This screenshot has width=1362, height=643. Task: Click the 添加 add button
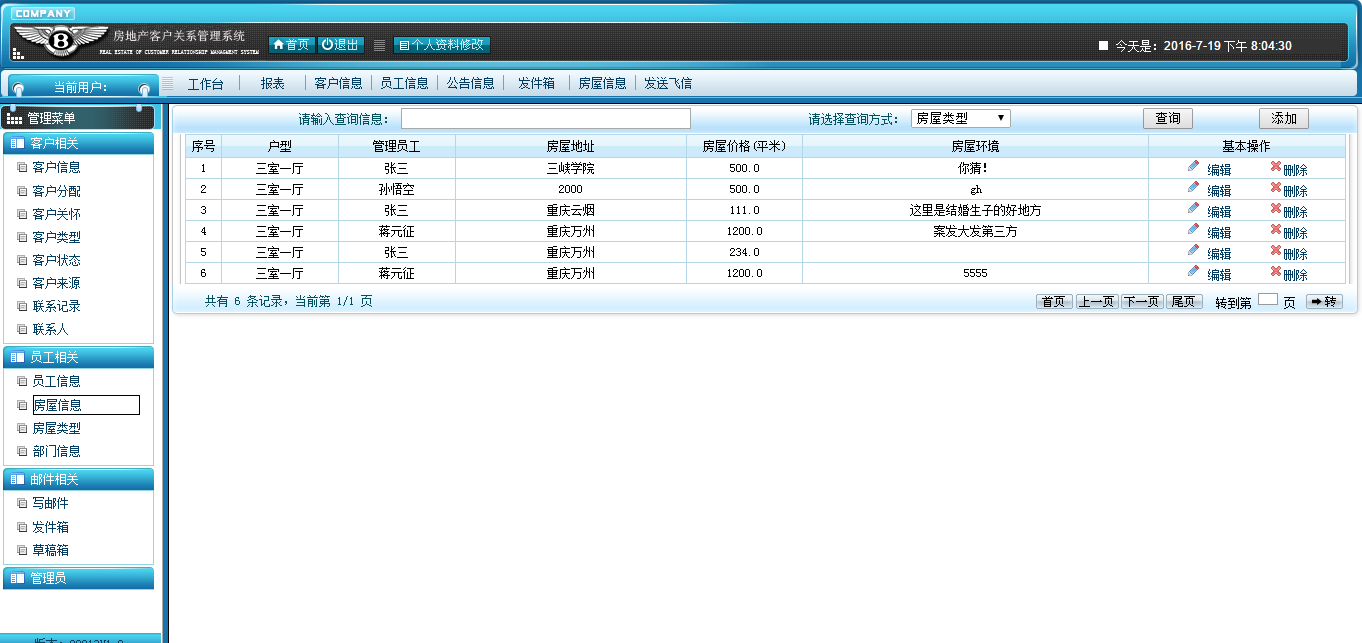1284,118
